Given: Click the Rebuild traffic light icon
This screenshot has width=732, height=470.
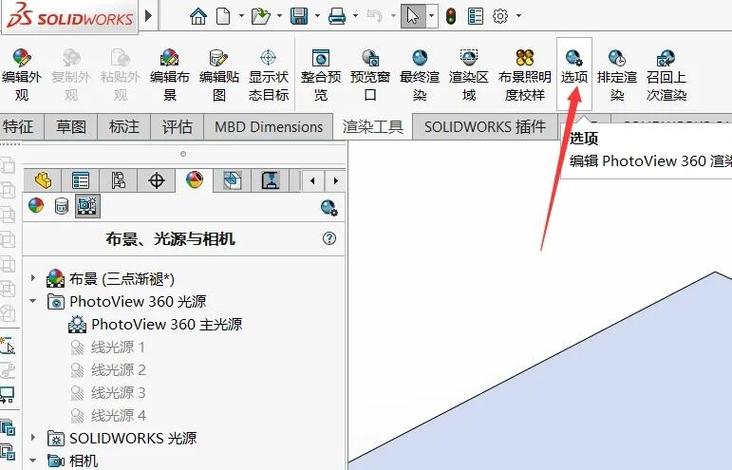Looking at the screenshot, I should (x=450, y=16).
